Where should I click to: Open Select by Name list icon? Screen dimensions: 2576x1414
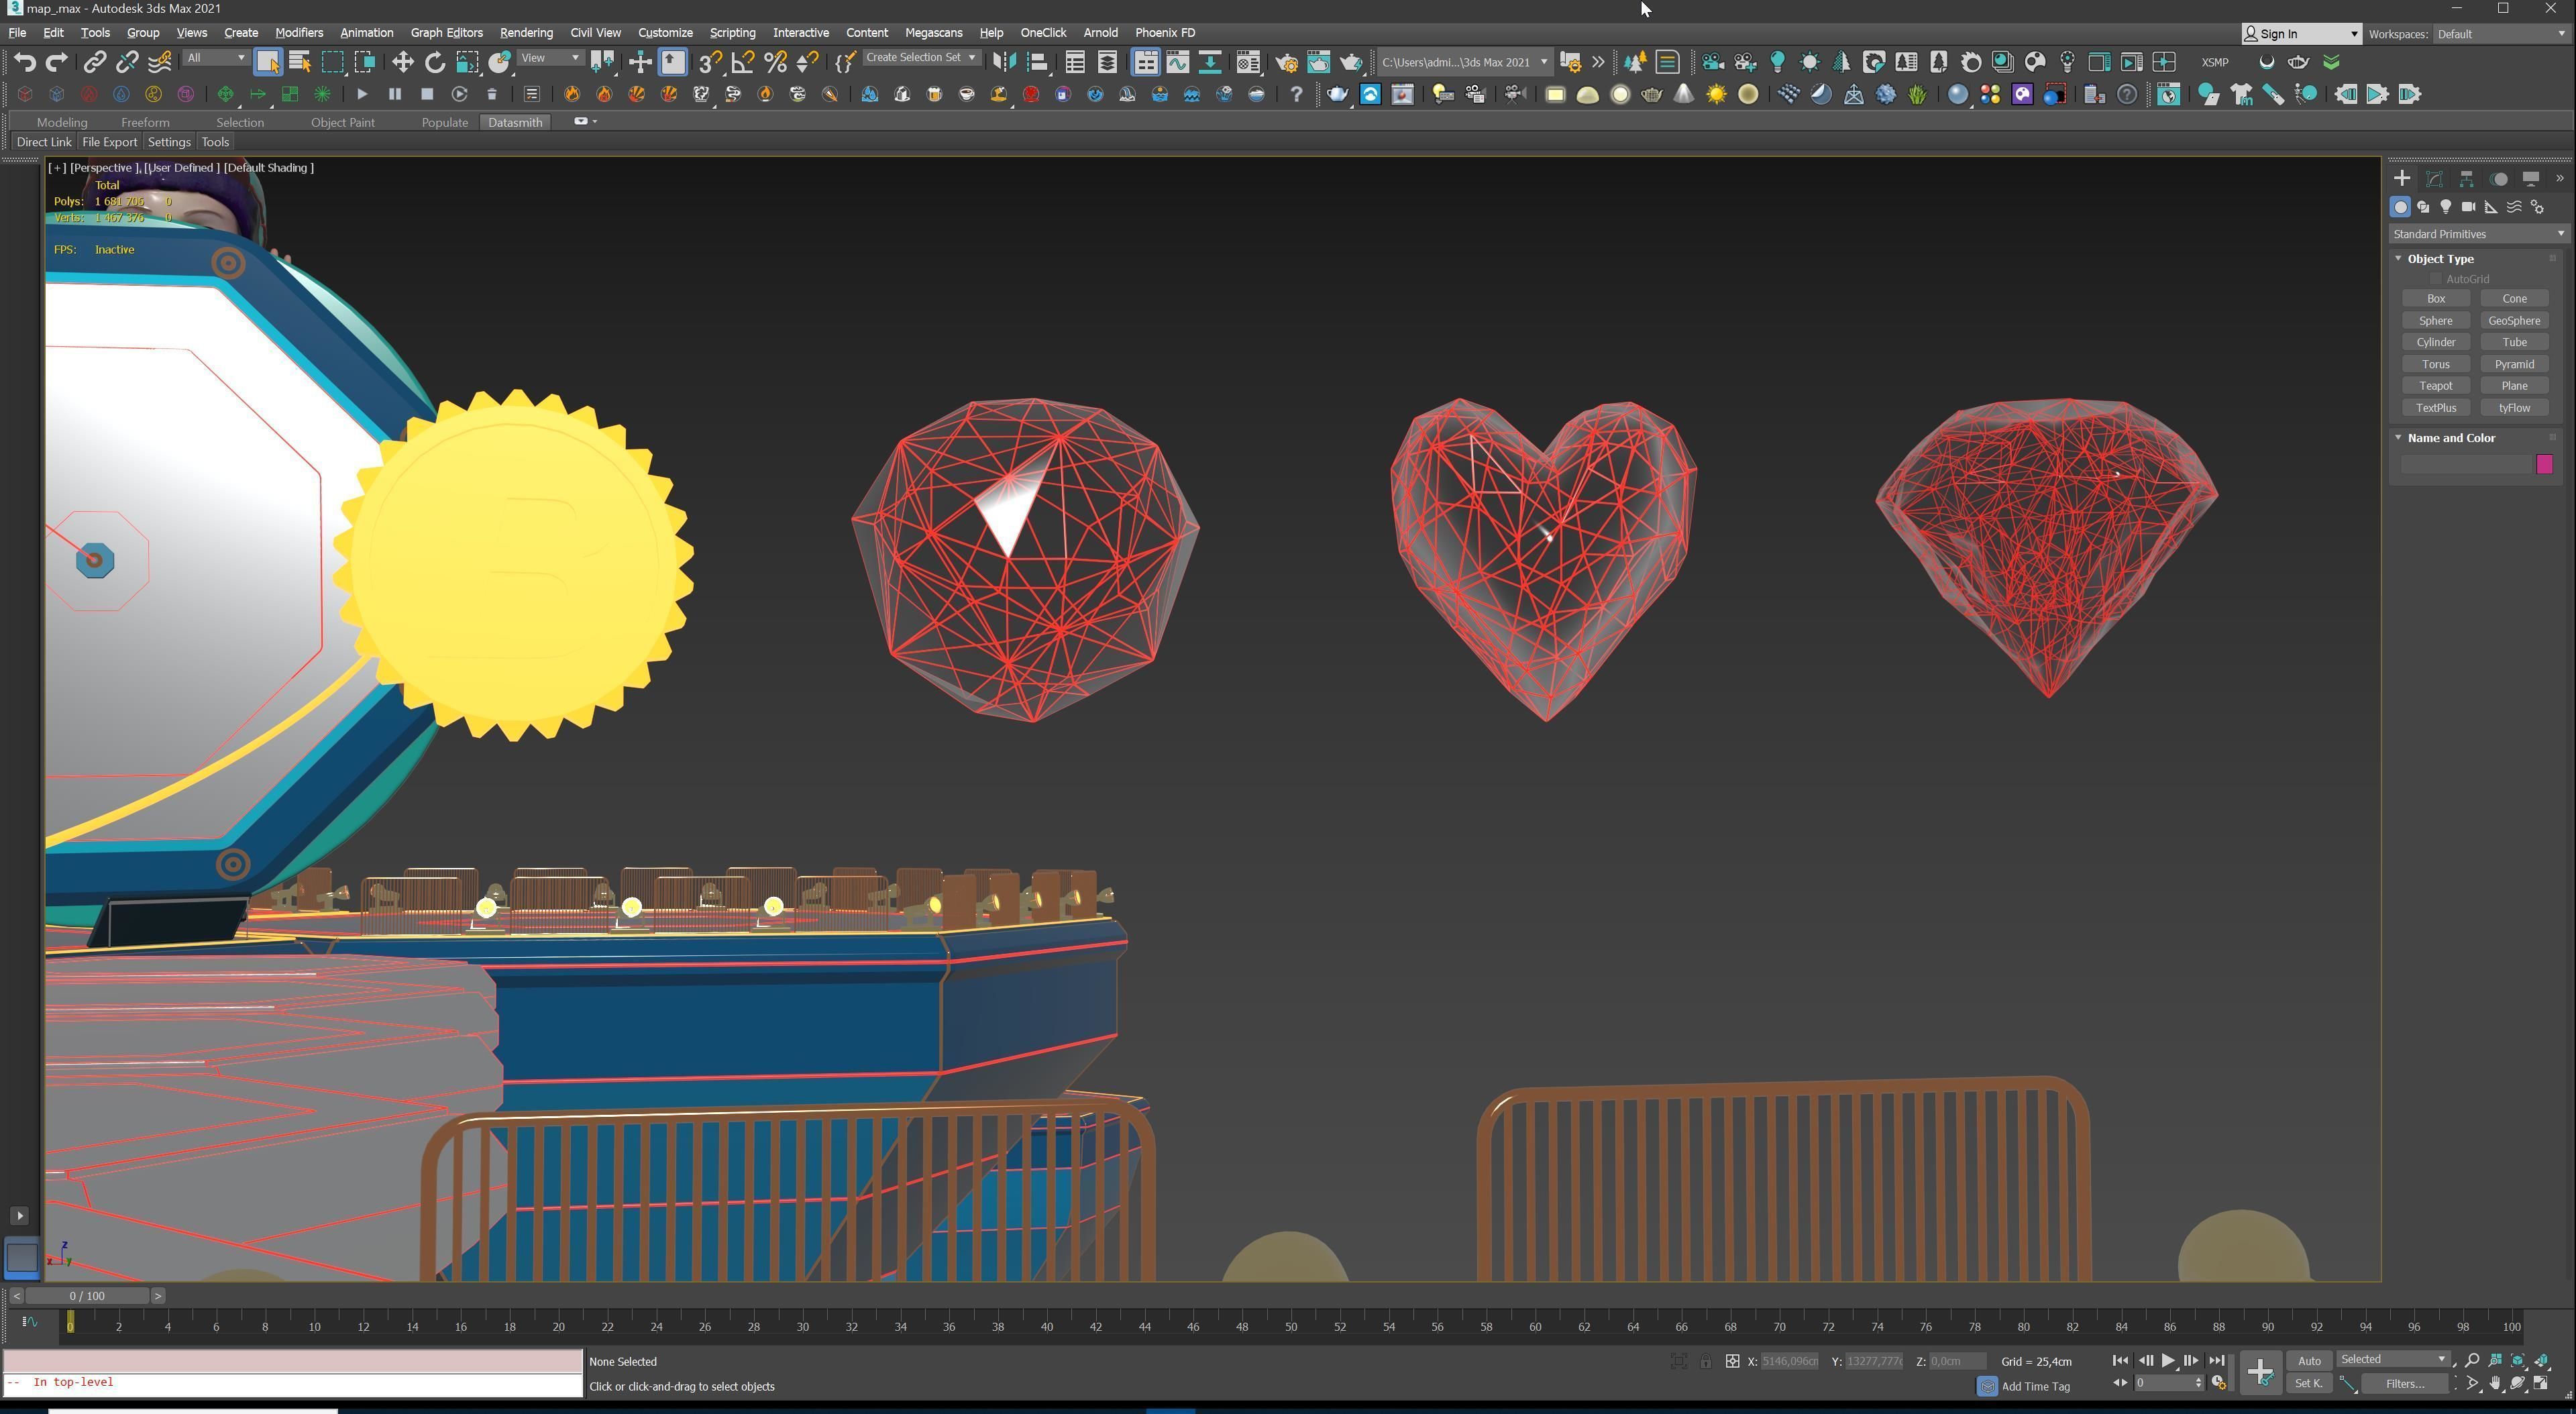300,62
